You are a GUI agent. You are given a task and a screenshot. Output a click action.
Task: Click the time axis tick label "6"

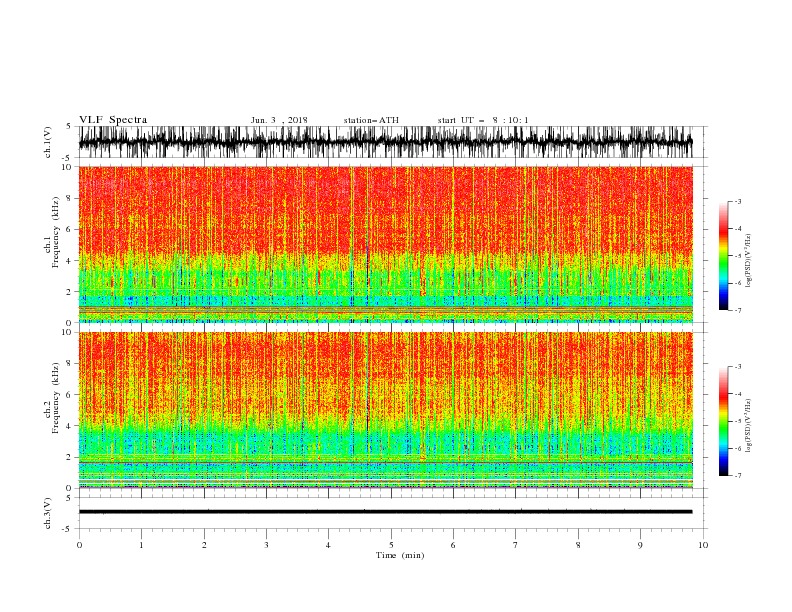pos(454,545)
